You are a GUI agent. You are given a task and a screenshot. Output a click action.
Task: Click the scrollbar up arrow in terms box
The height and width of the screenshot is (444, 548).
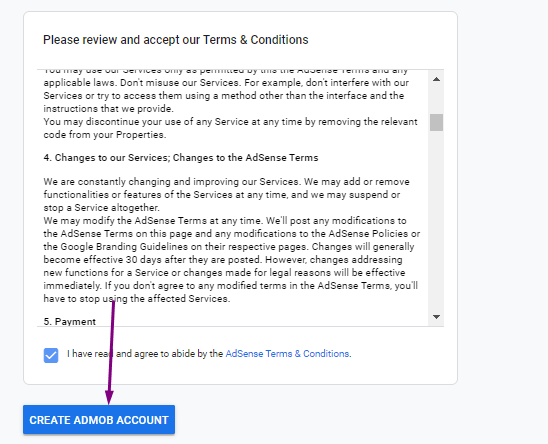436,79
